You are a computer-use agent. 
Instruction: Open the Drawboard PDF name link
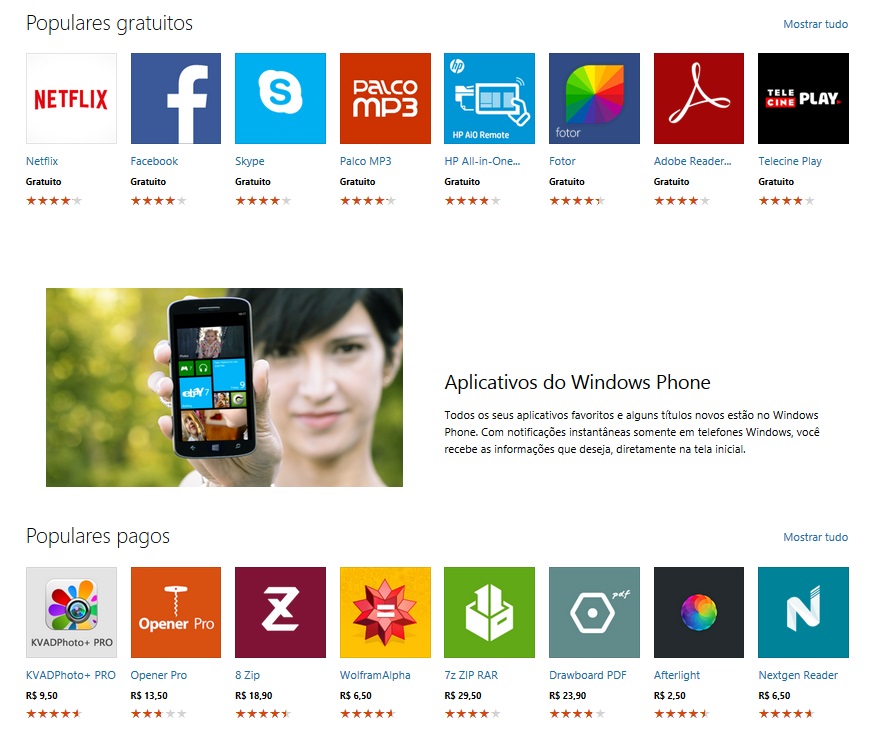[588, 675]
